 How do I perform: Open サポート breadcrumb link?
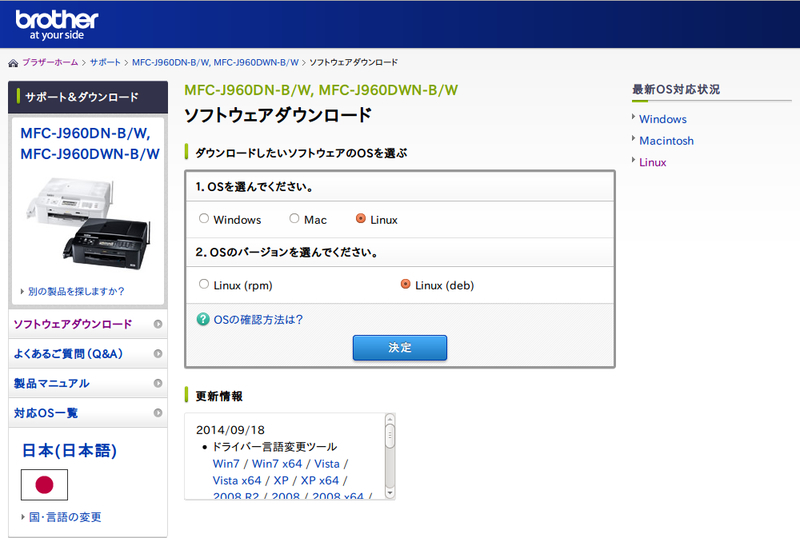coord(105,62)
